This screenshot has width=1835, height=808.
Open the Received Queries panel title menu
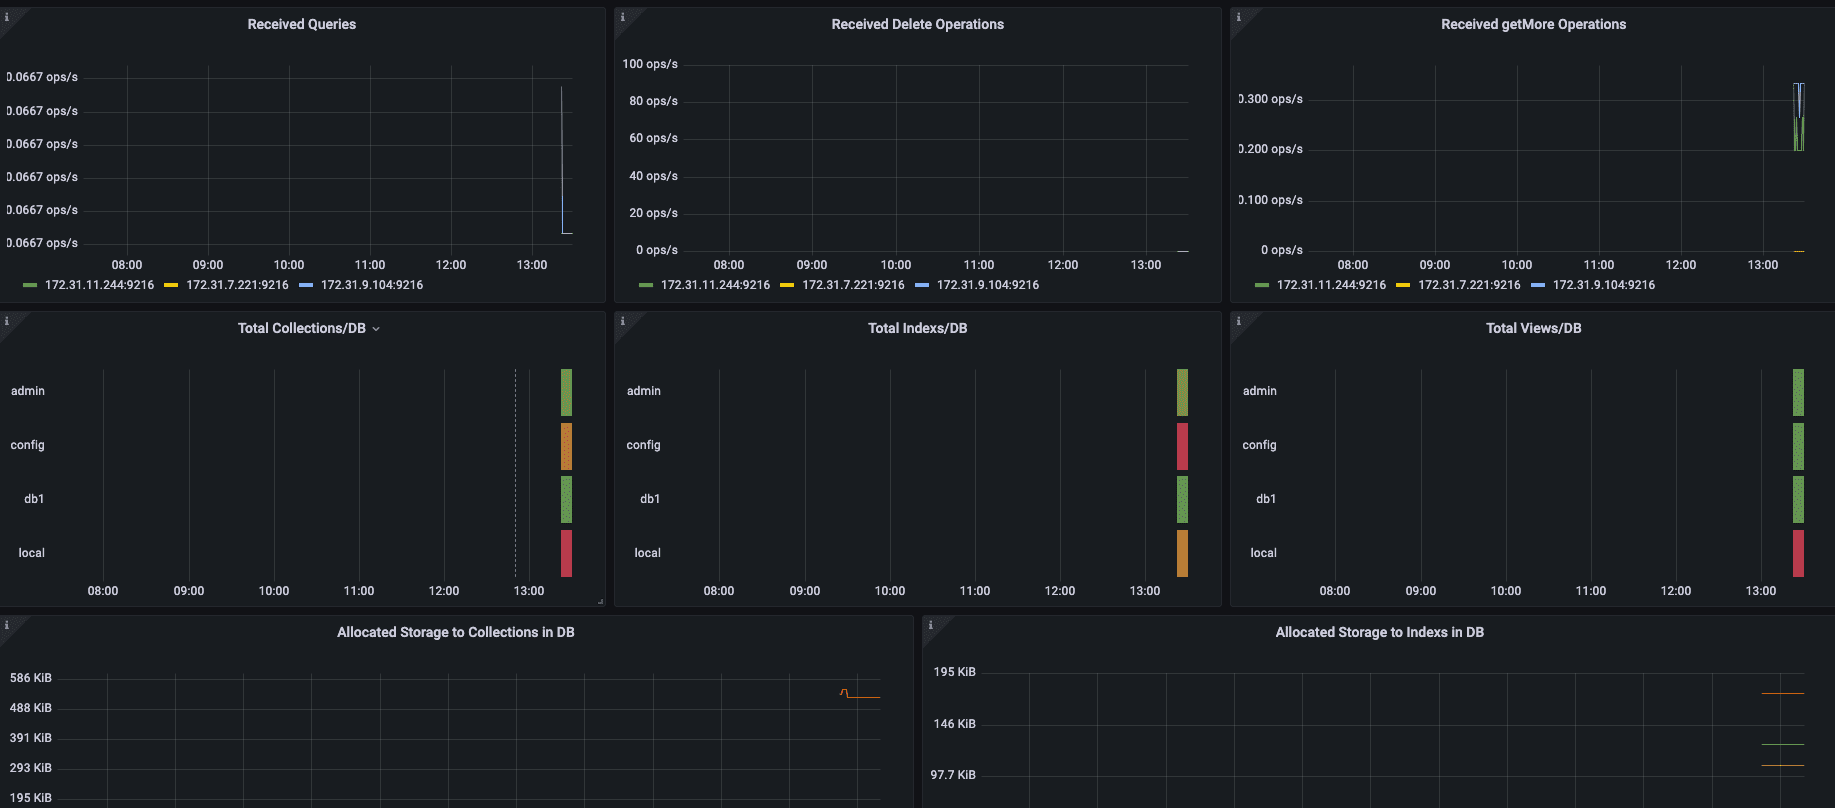tap(302, 24)
